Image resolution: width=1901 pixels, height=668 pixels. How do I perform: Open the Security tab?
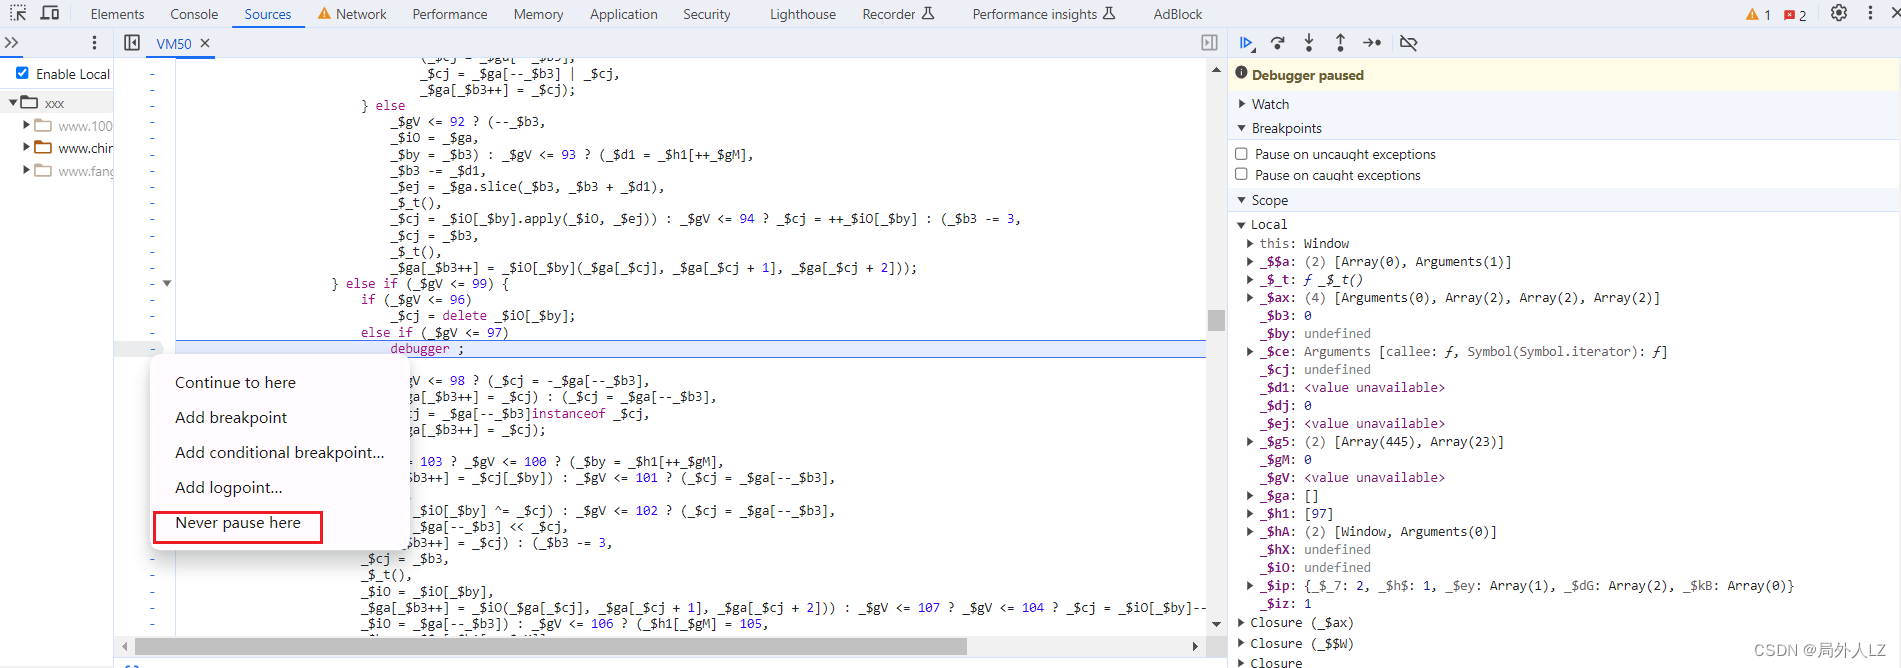tap(707, 14)
